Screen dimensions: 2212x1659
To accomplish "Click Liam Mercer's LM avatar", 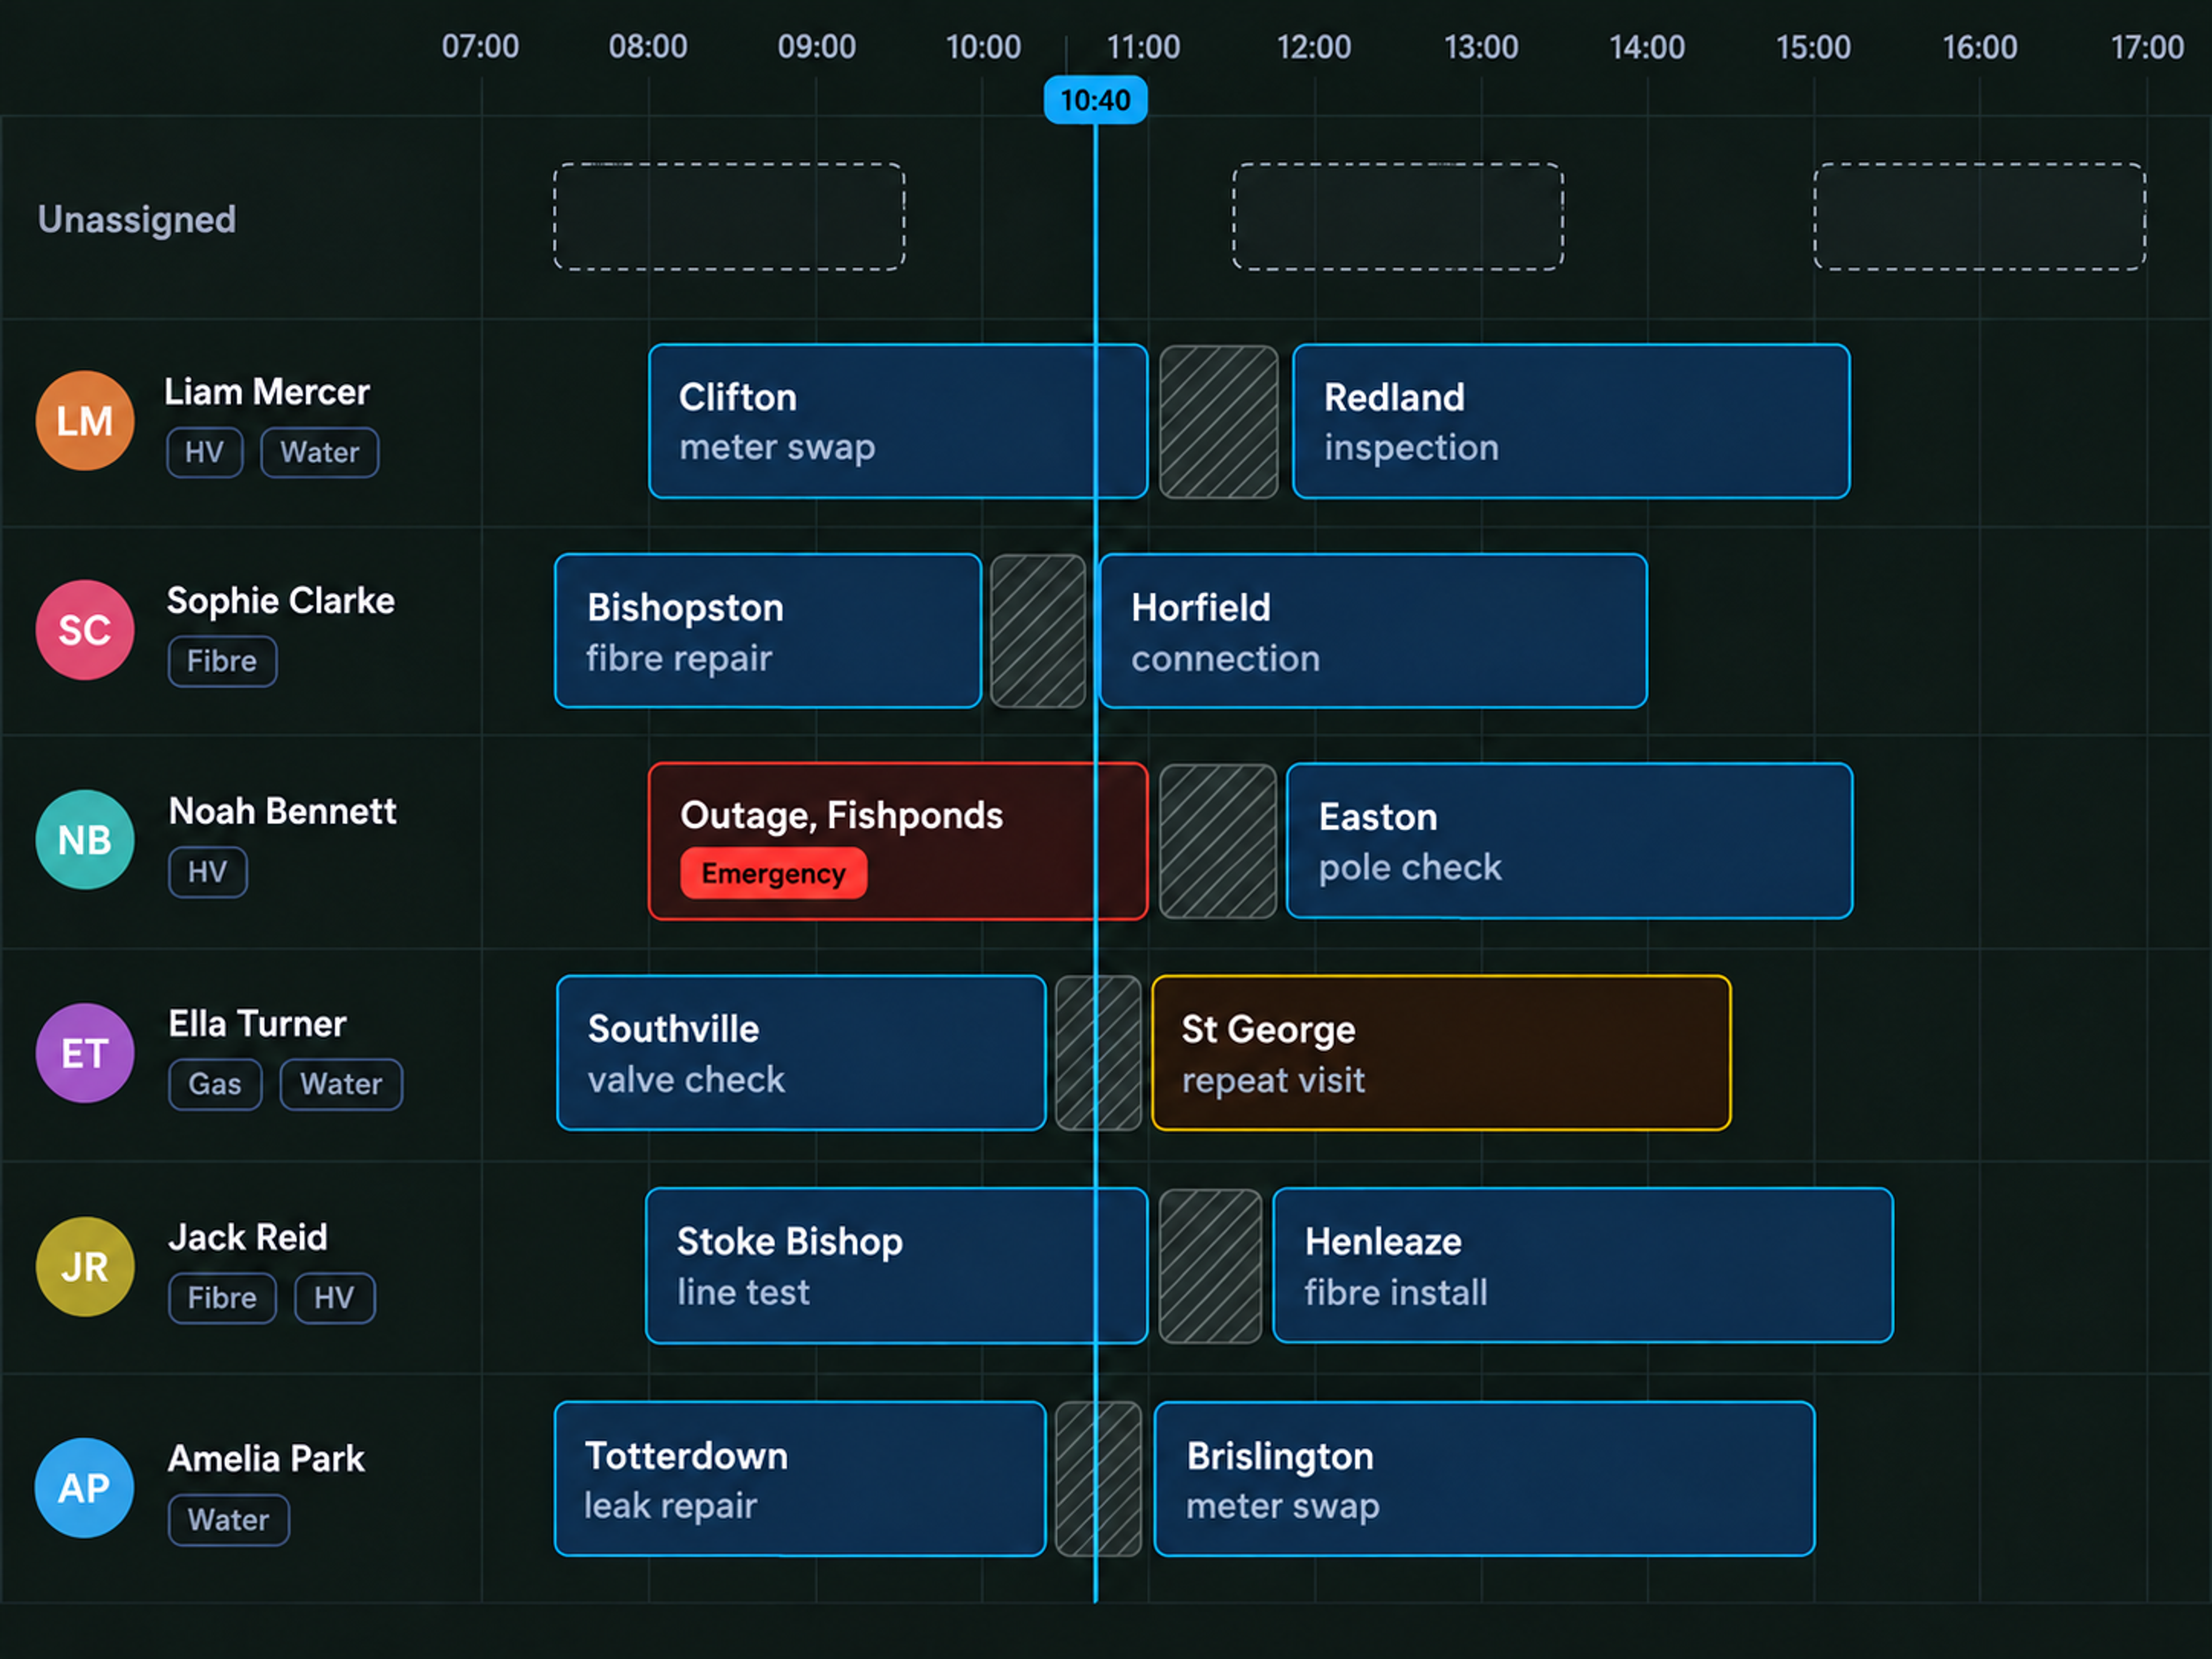I will (x=85, y=421).
